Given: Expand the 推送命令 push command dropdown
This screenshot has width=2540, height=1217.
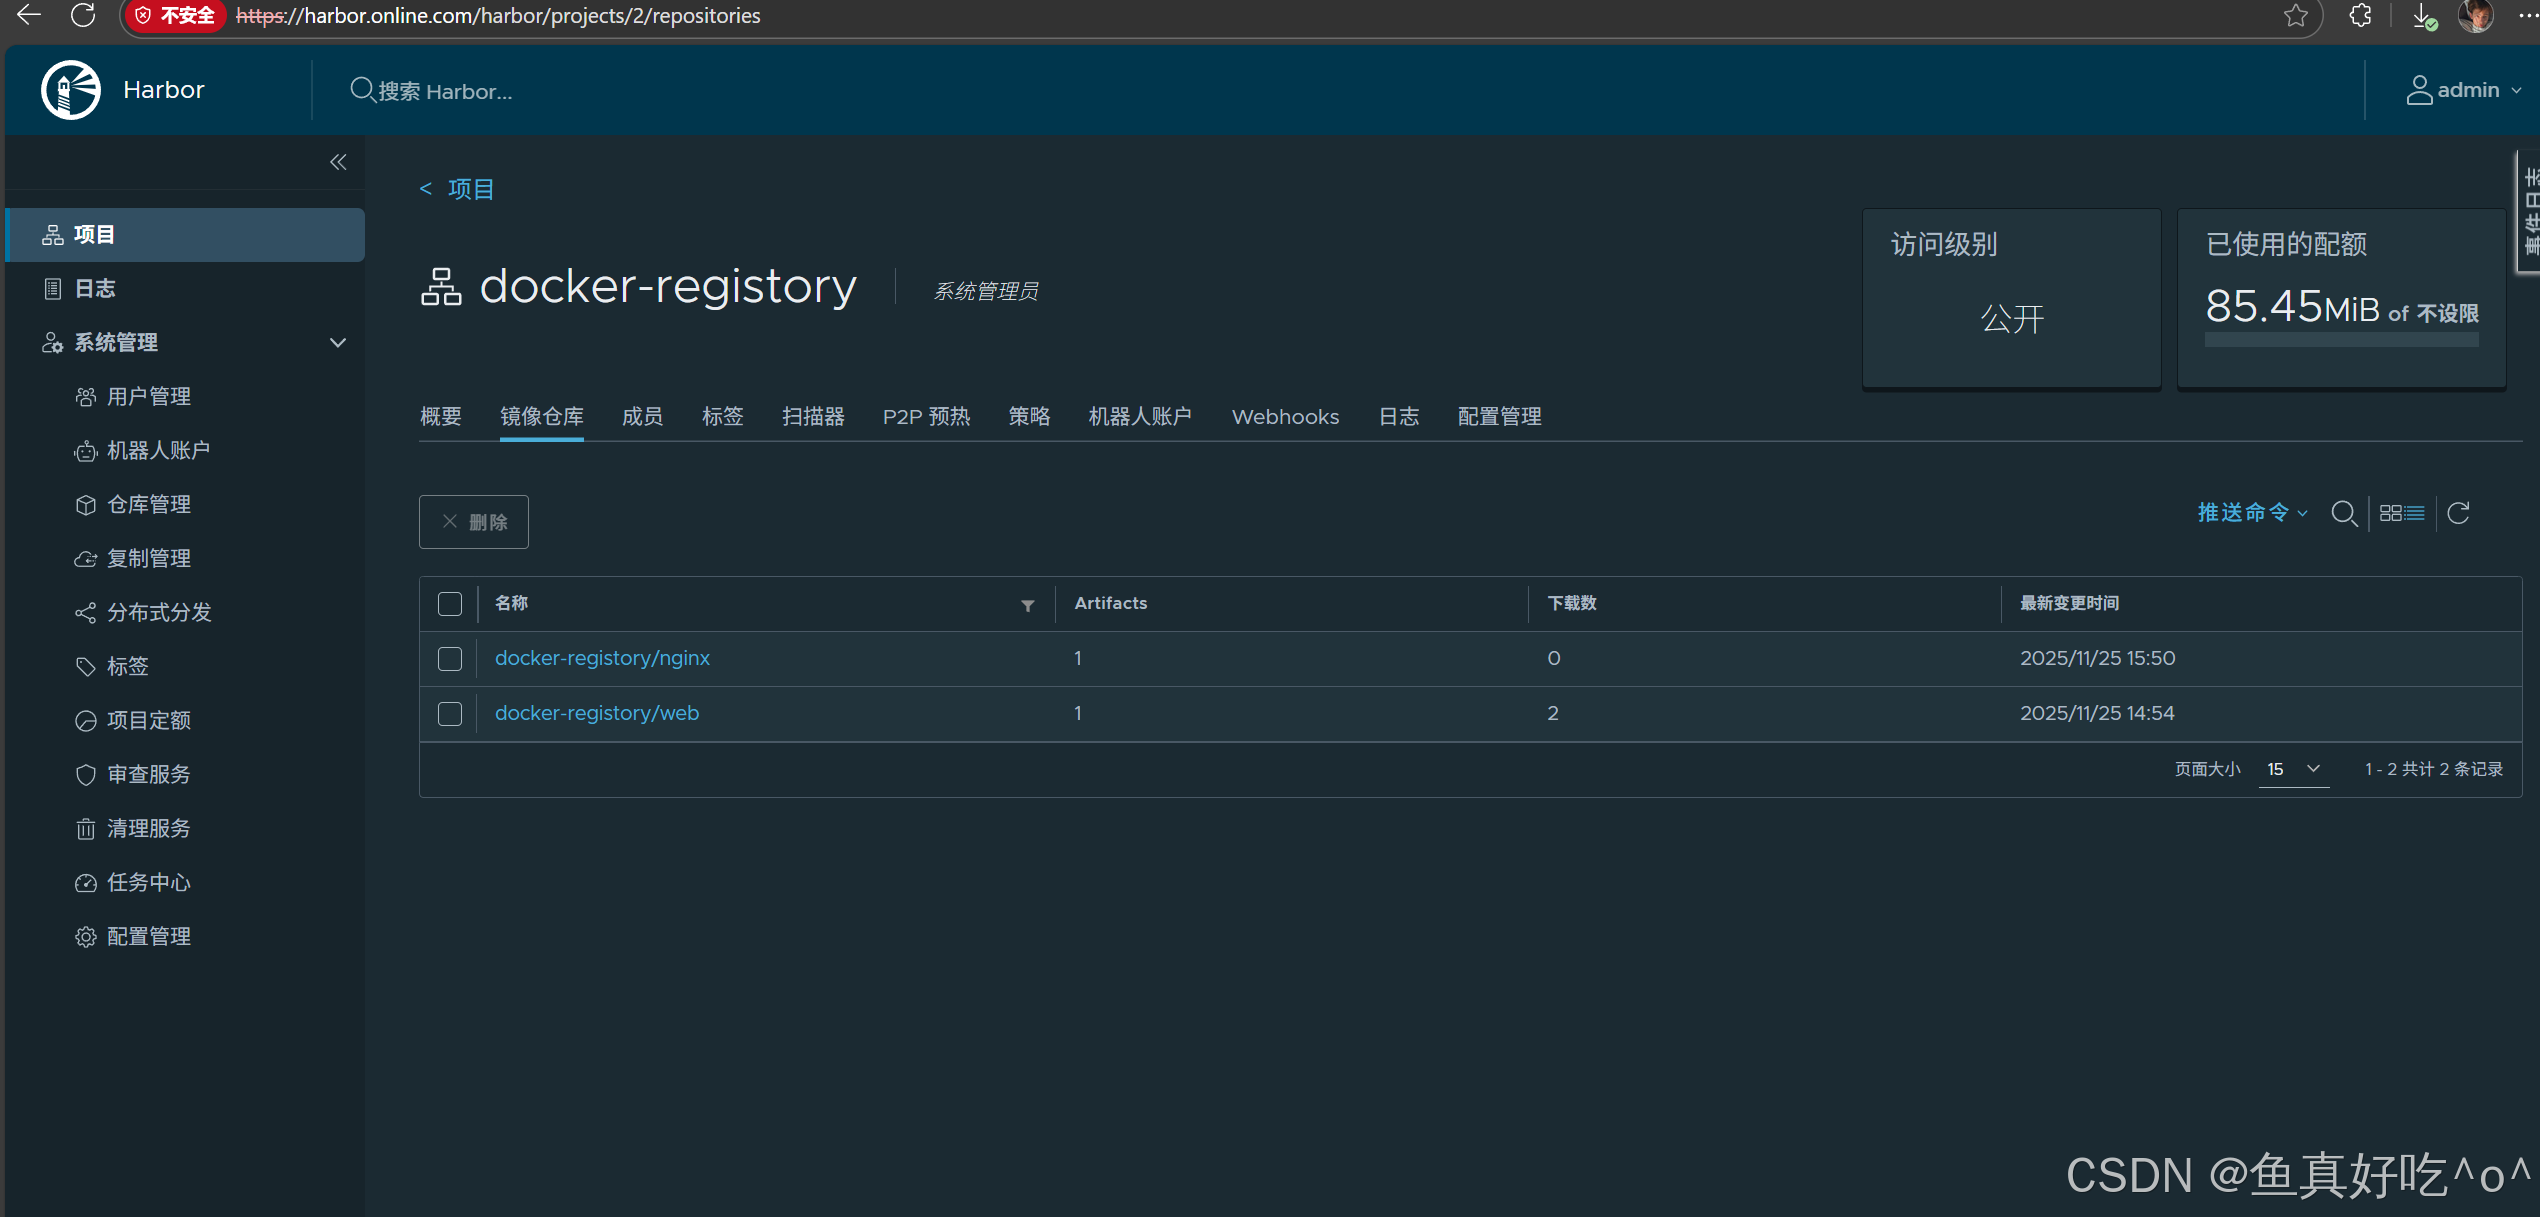Looking at the screenshot, I should click(2253, 513).
